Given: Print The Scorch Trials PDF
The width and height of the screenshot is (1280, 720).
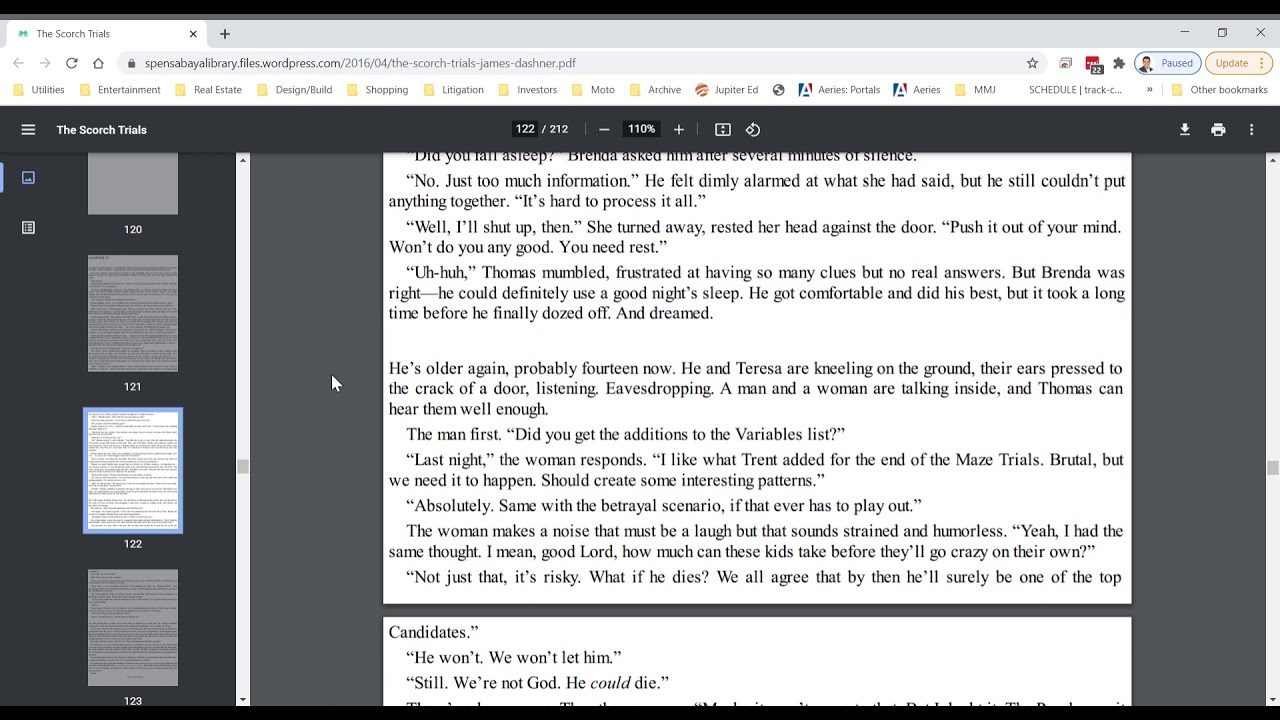Looking at the screenshot, I should [1218, 129].
